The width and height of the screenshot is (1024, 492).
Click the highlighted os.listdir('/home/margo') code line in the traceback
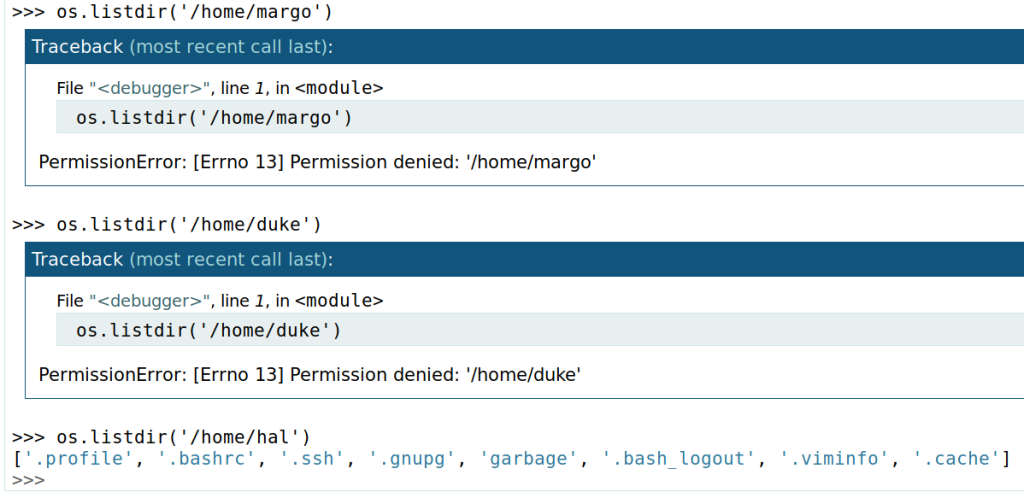point(215,118)
